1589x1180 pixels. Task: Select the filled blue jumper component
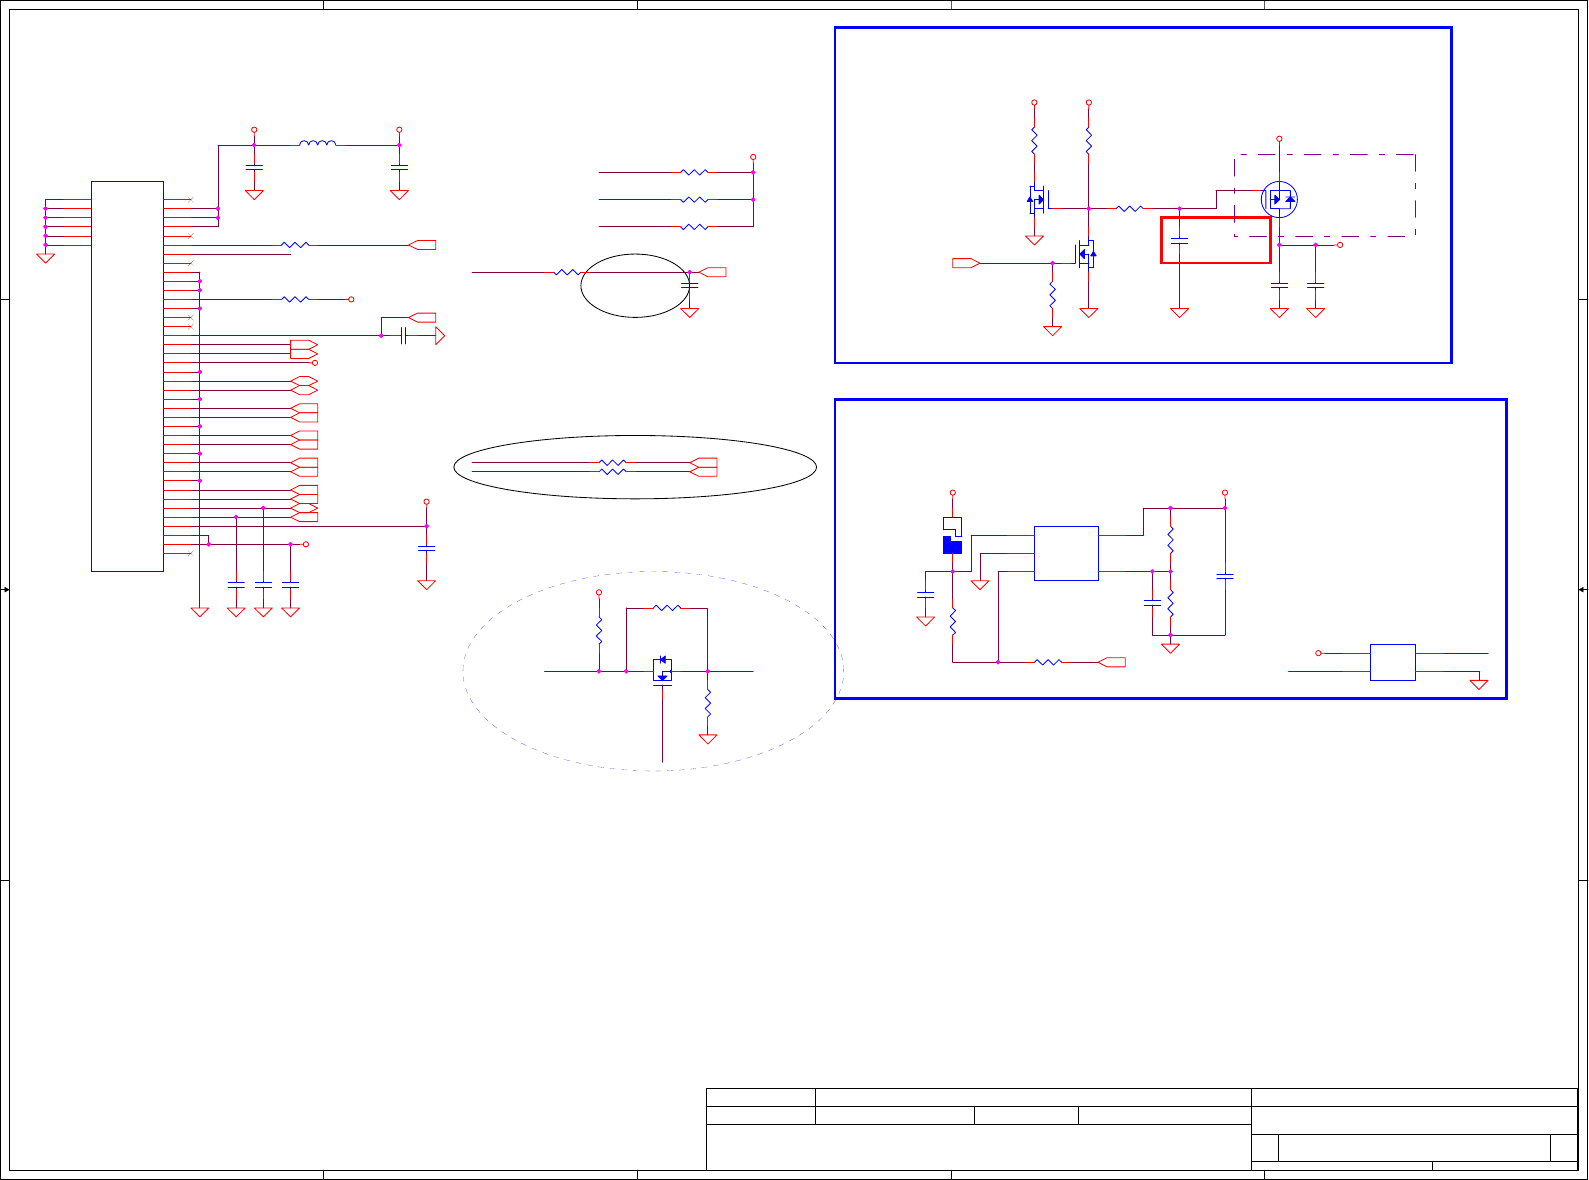point(952,546)
